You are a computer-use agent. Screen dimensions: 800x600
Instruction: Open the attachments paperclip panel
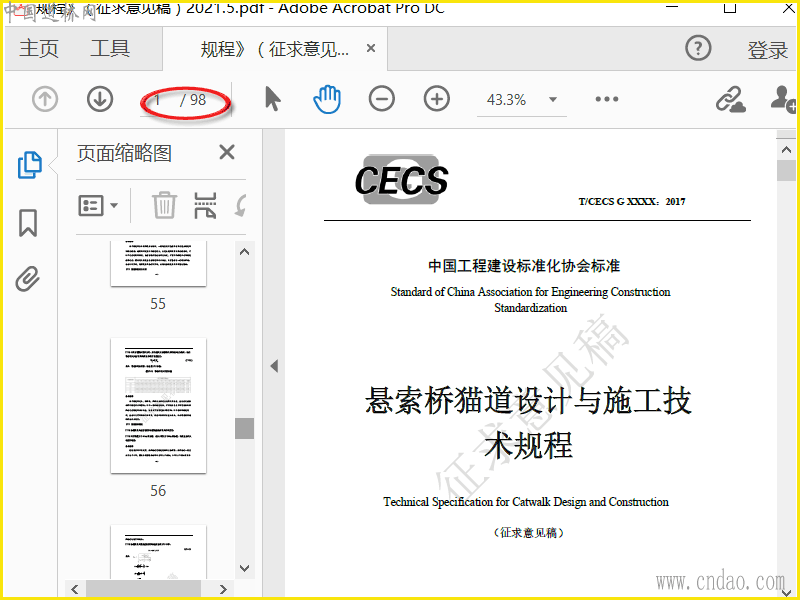pos(28,279)
